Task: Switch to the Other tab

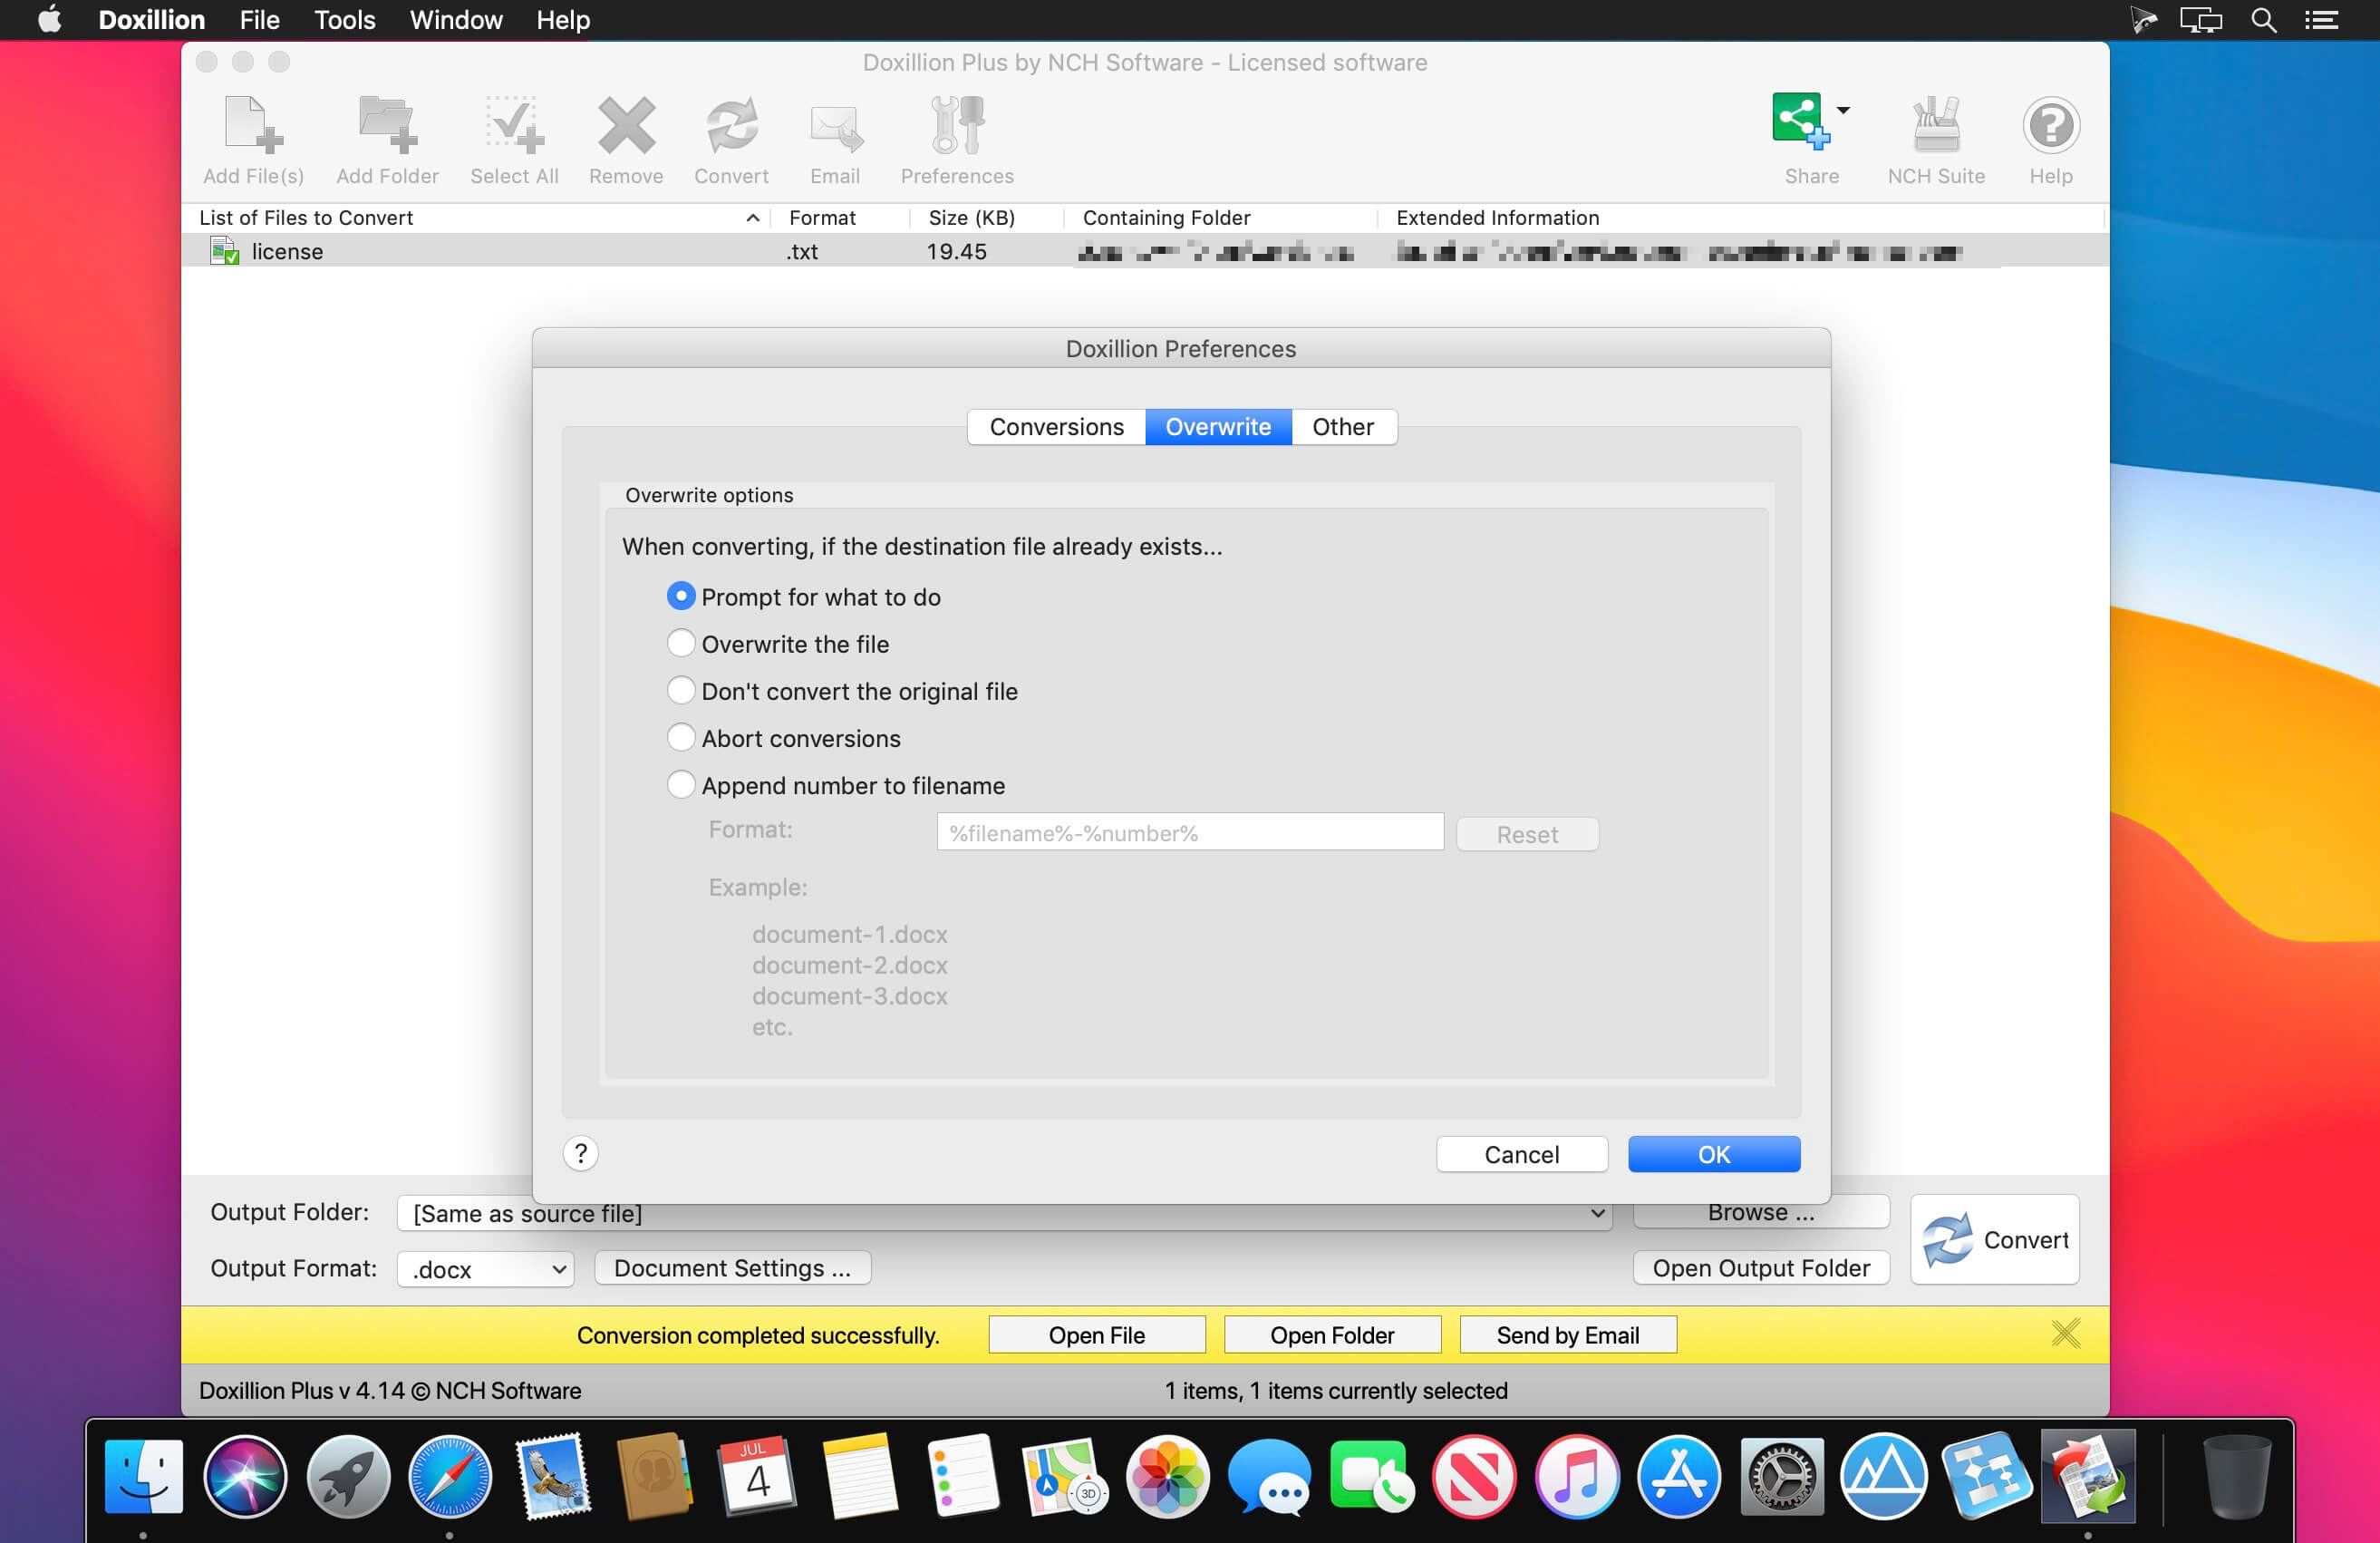Action: (1343, 427)
